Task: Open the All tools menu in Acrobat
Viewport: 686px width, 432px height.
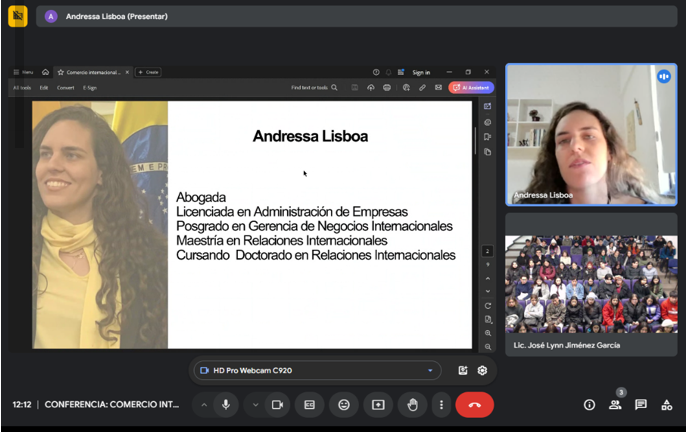Action: point(22,88)
